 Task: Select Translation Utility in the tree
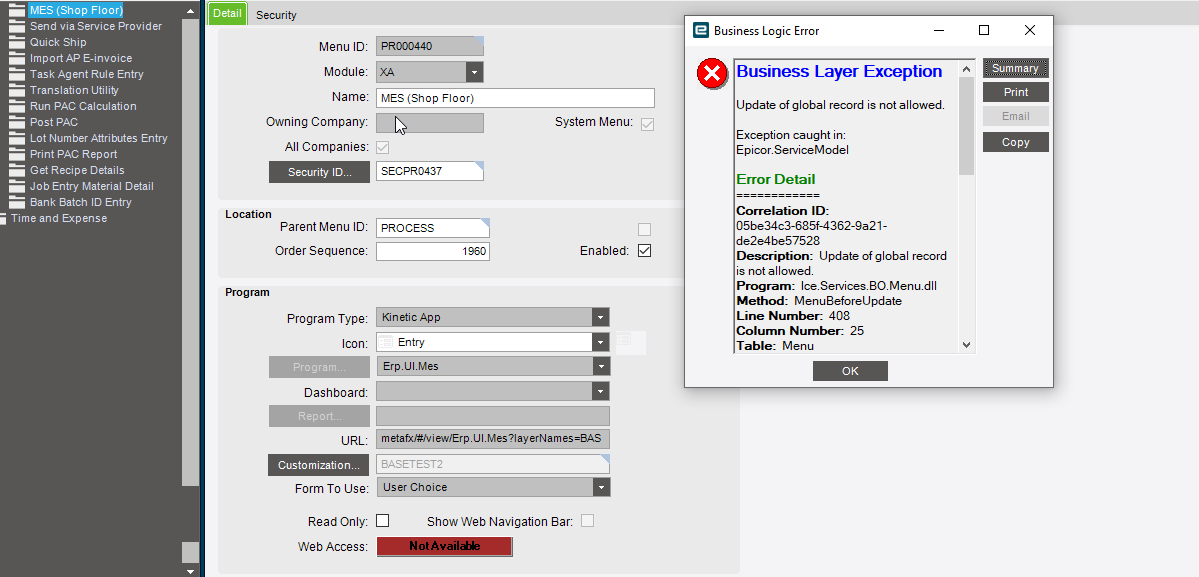pos(74,90)
